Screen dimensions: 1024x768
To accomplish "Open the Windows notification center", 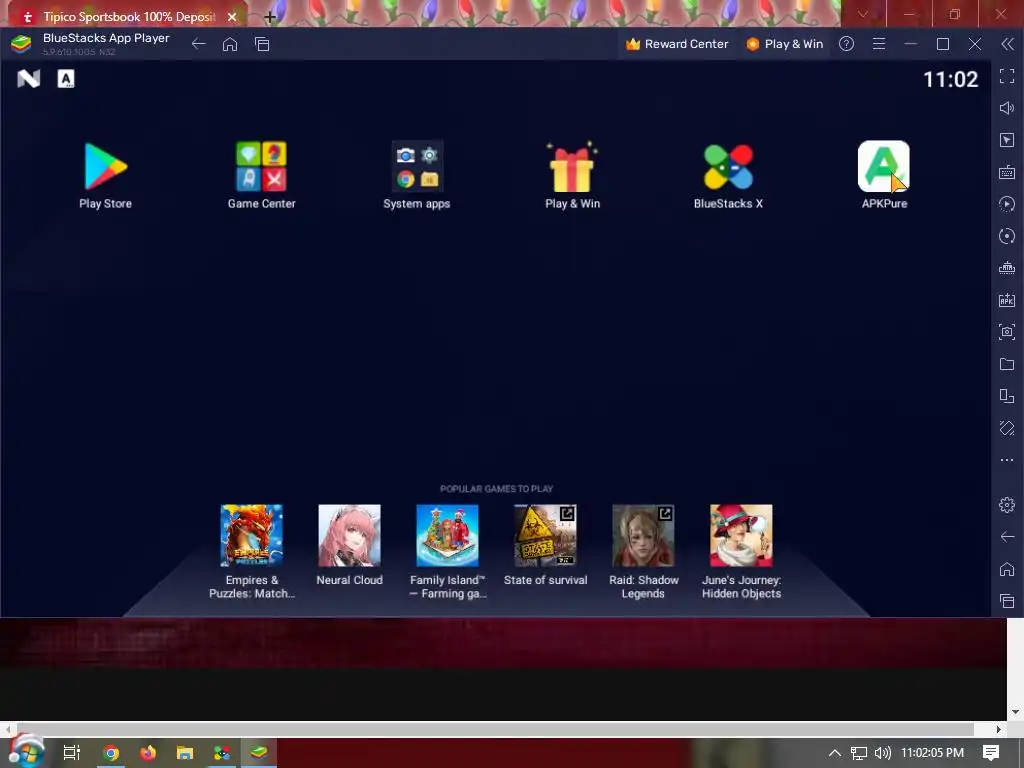I will point(991,753).
